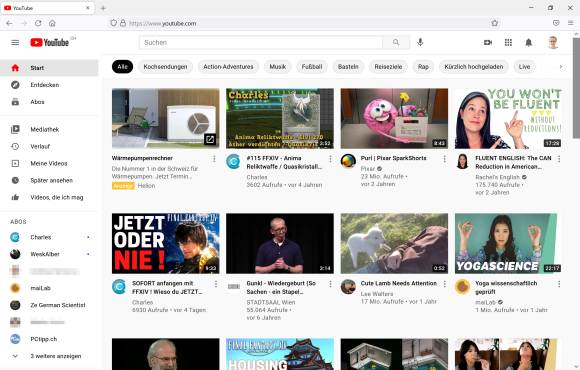Click the YouTube logo

(x=50, y=43)
